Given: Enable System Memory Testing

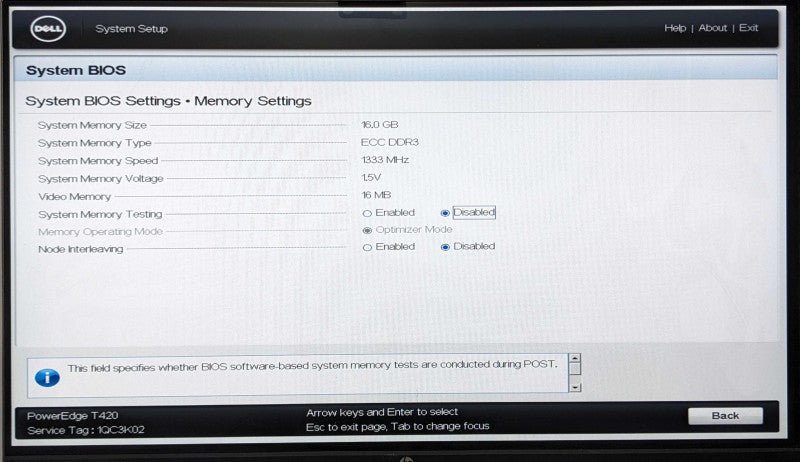Looking at the screenshot, I should point(367,213).
